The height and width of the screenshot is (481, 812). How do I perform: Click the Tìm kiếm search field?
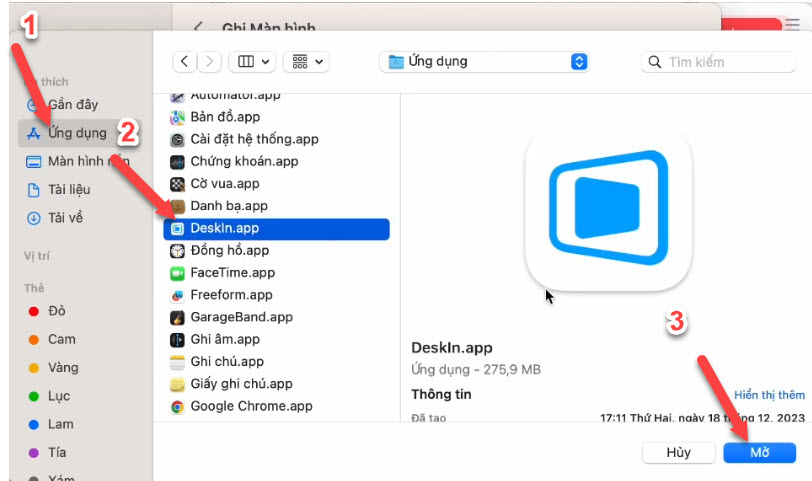pyautogui.click(x=718, y=62)
